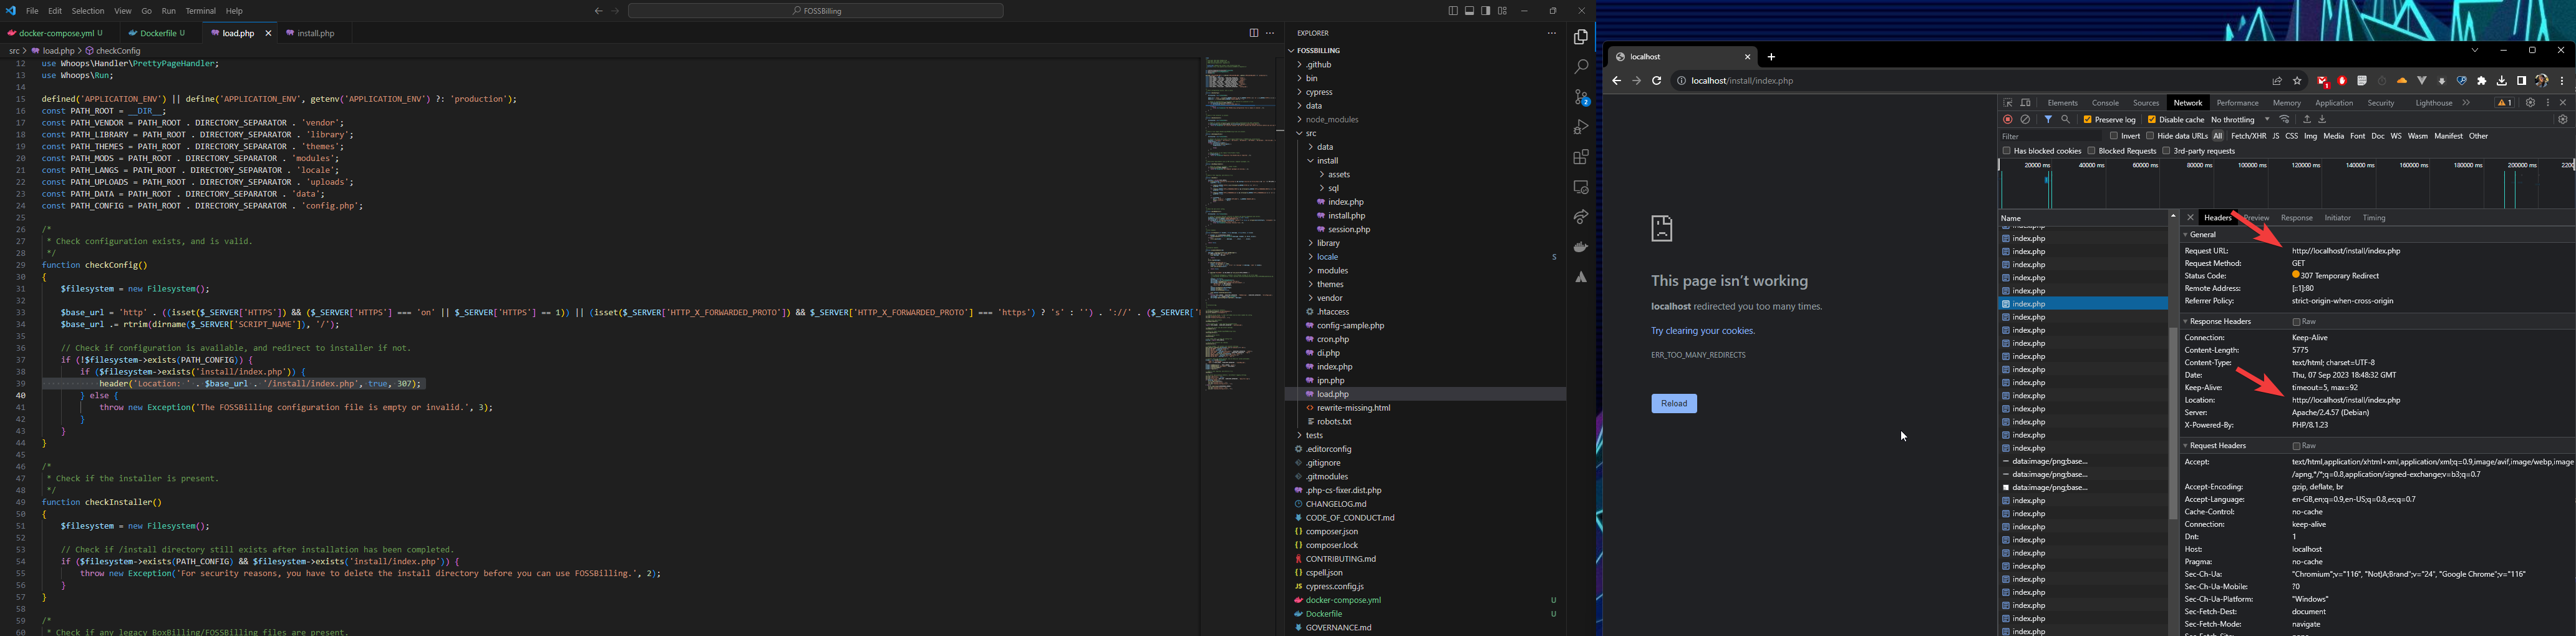Image resolution: width=2576 pixels, height=636 pixels.
Task: Stop network recording in DevTools
Action: (2009, 119)
